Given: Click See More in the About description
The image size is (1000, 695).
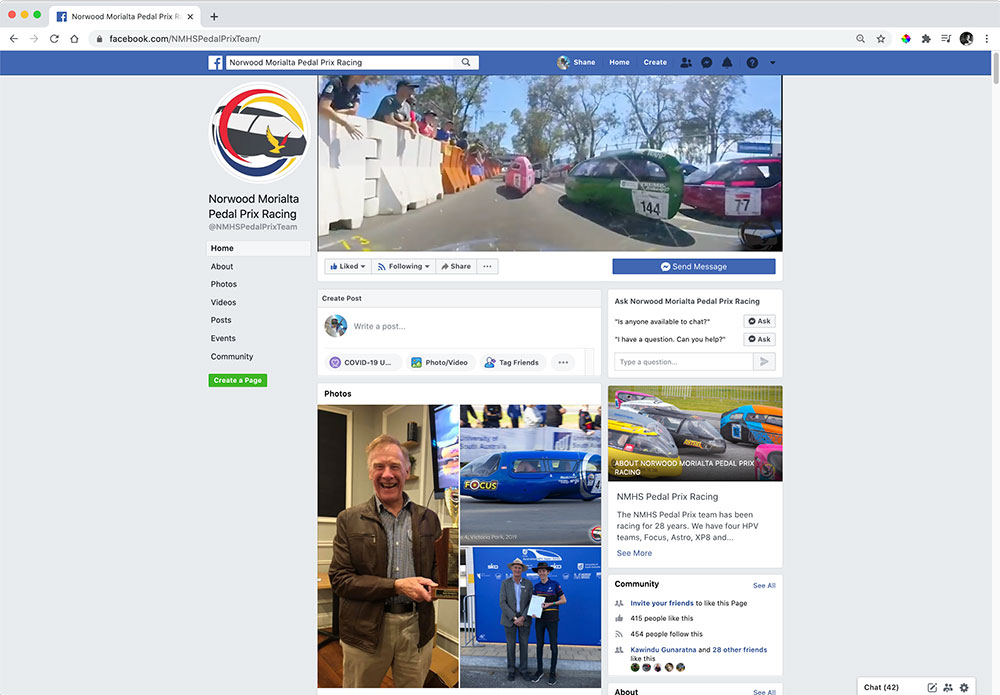Looking at the screenshot, I should pyautogui.click(x=635, y=553).
